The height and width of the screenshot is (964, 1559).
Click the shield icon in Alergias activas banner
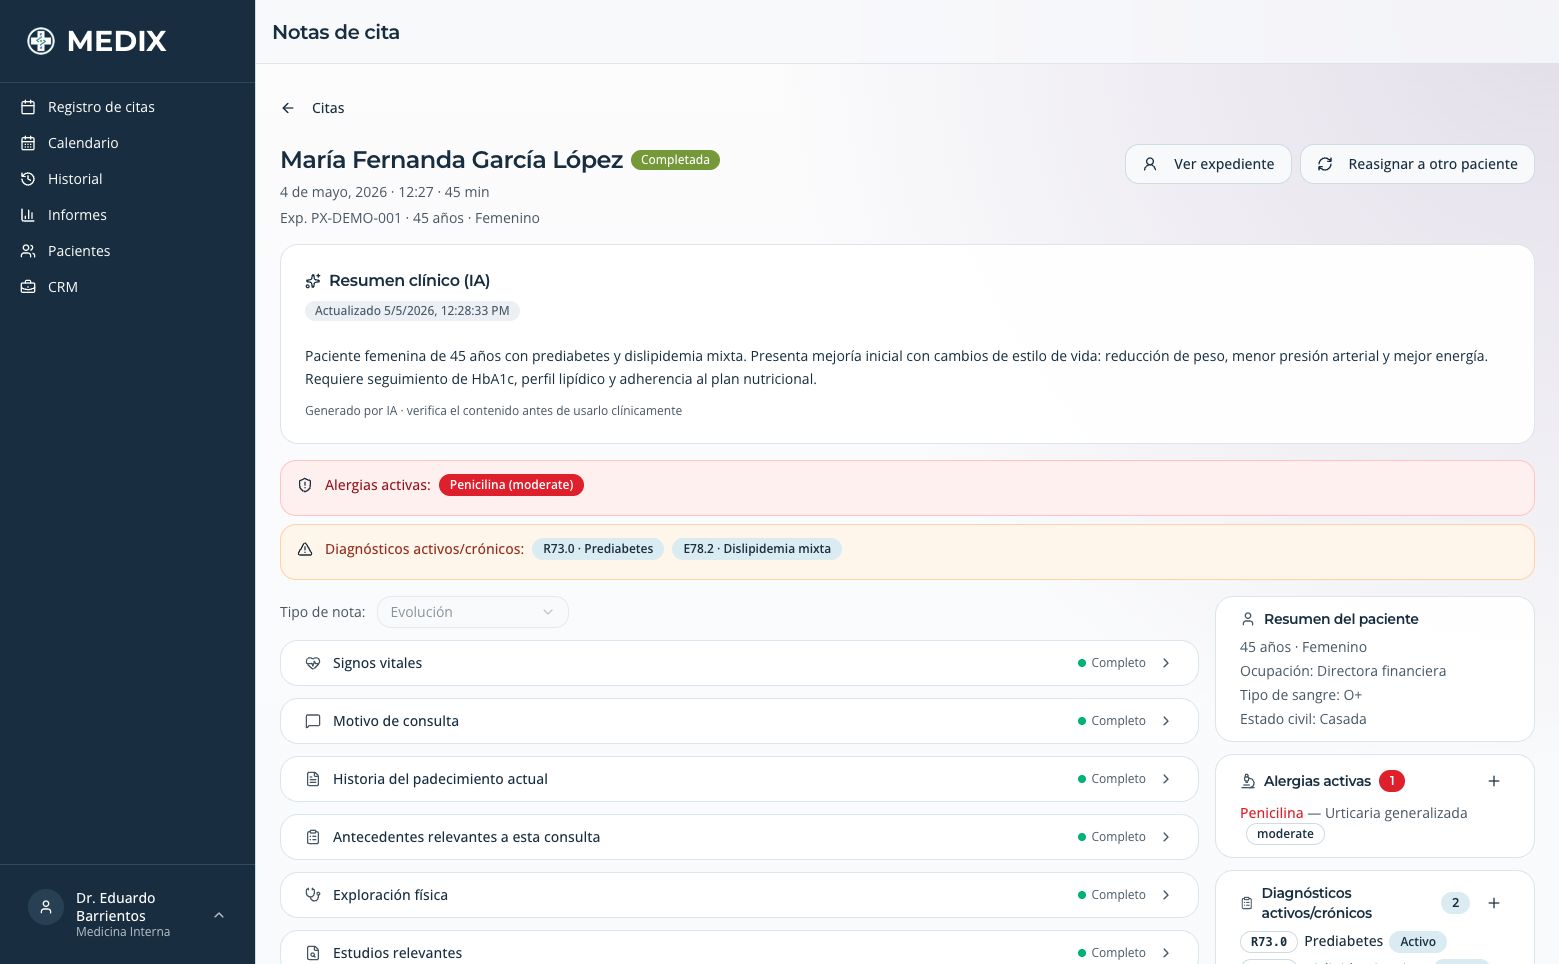click(x=305, y=485)
